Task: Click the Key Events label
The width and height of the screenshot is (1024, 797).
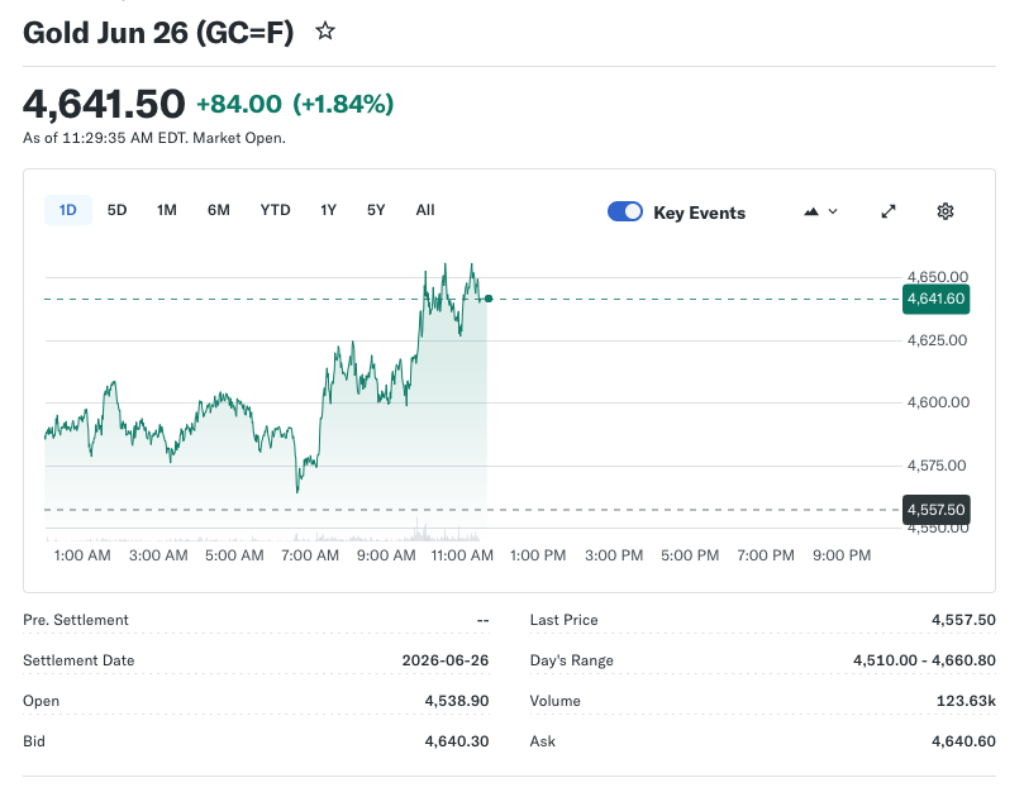Action: click(x=701, y=212)
